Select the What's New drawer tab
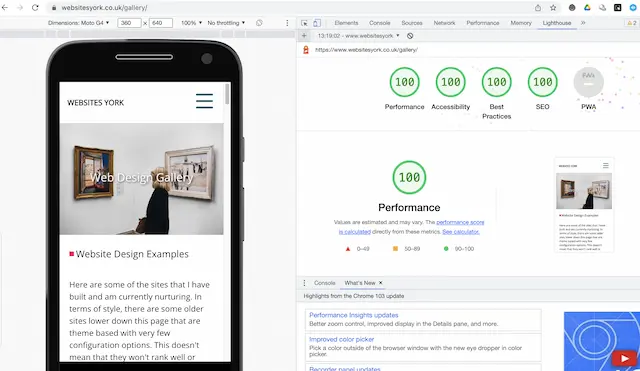The width and height of the screenshot is (640, 371). (x=360, y=283)
